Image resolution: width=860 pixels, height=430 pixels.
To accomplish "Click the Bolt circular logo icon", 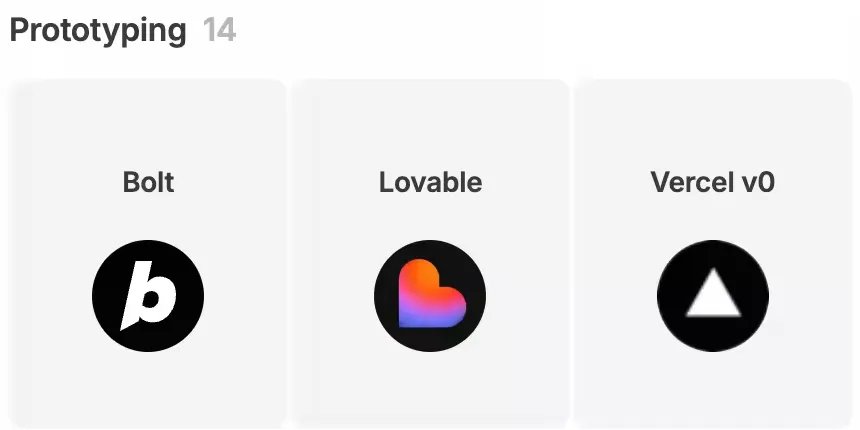I will pos(148,296).
